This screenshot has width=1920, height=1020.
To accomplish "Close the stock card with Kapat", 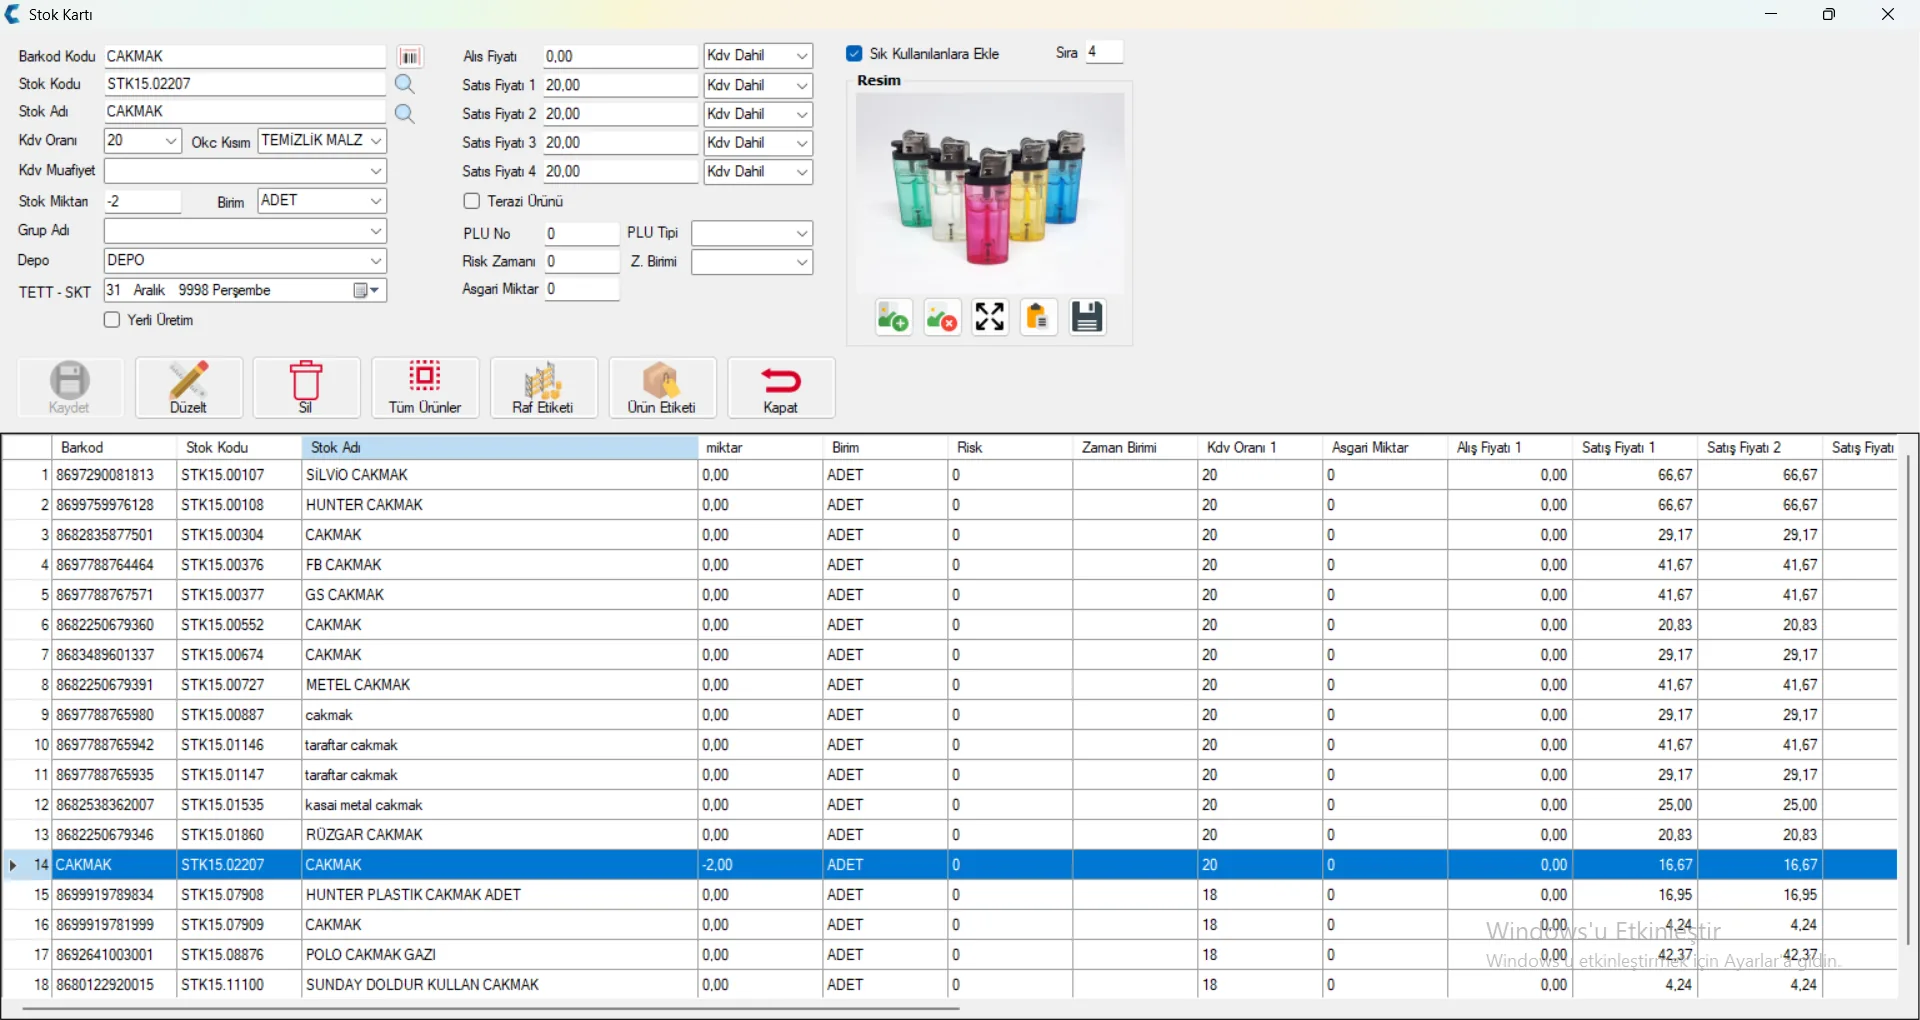I will (x=781, y=388).
